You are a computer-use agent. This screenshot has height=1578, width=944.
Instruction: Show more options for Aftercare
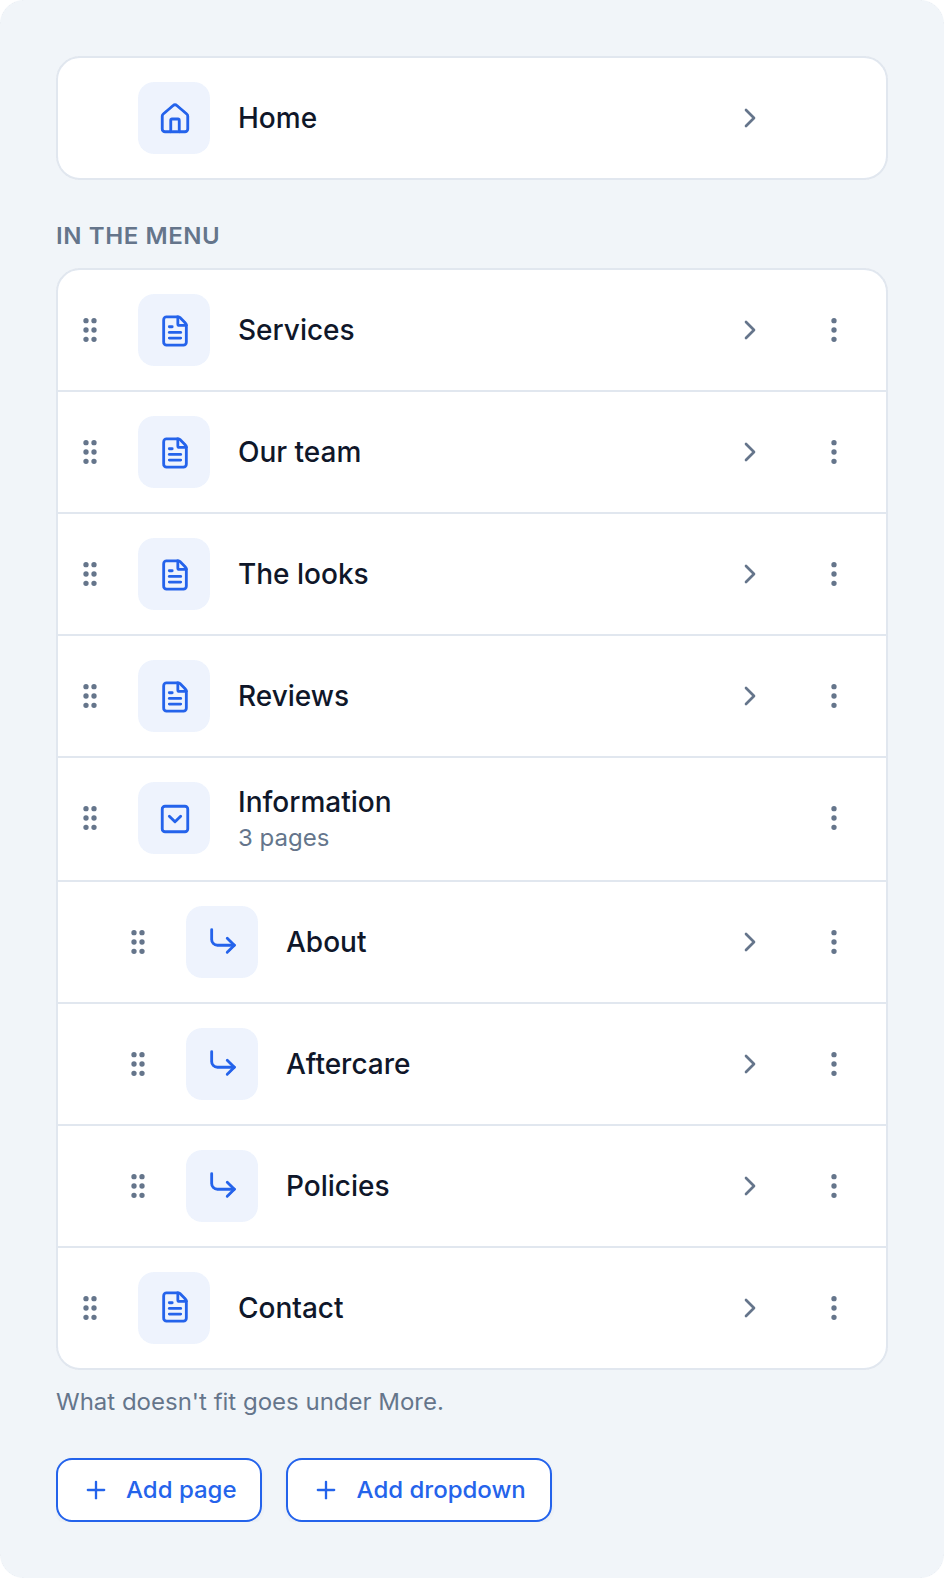(834, 1064)
